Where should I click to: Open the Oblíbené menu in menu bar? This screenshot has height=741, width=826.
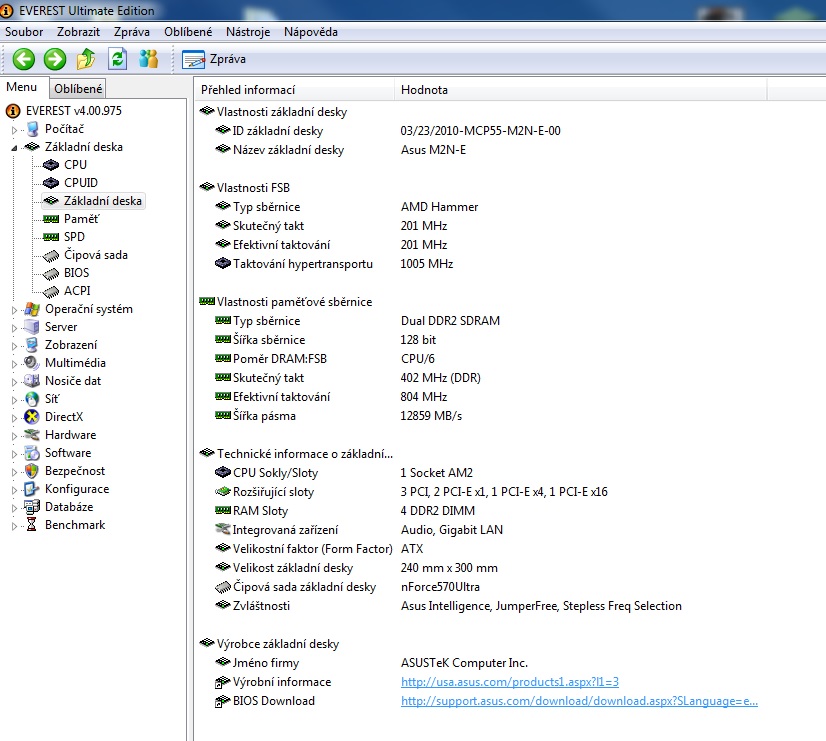(x=188, y=32)
